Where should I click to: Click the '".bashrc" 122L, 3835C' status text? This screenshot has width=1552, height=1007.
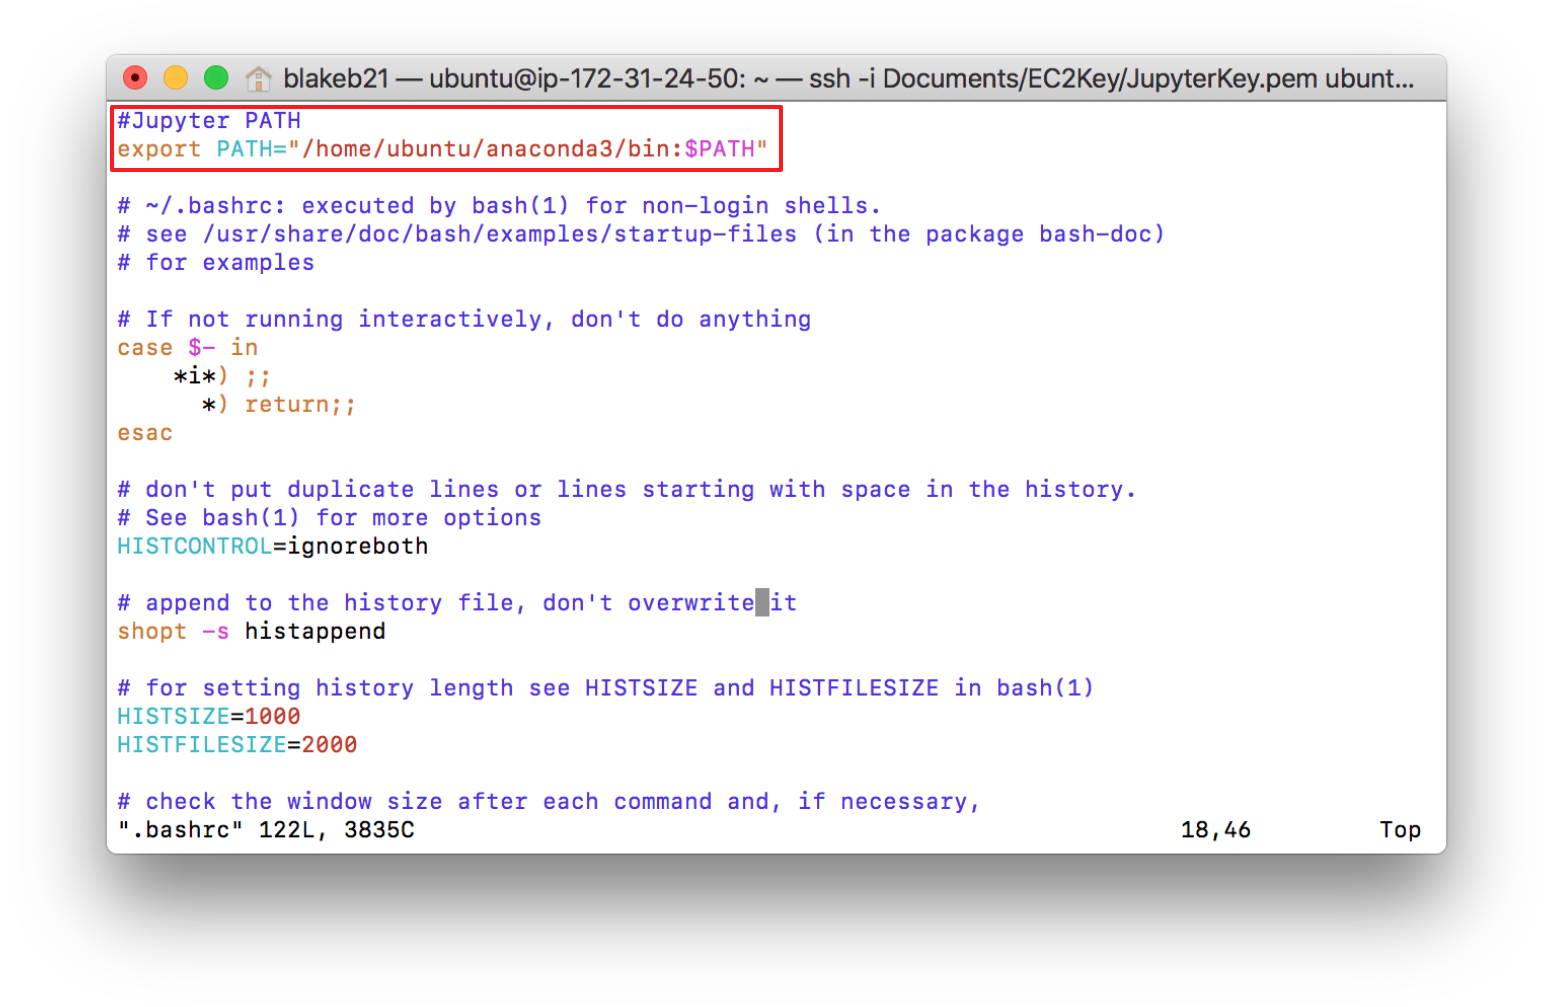click(266, 830)
